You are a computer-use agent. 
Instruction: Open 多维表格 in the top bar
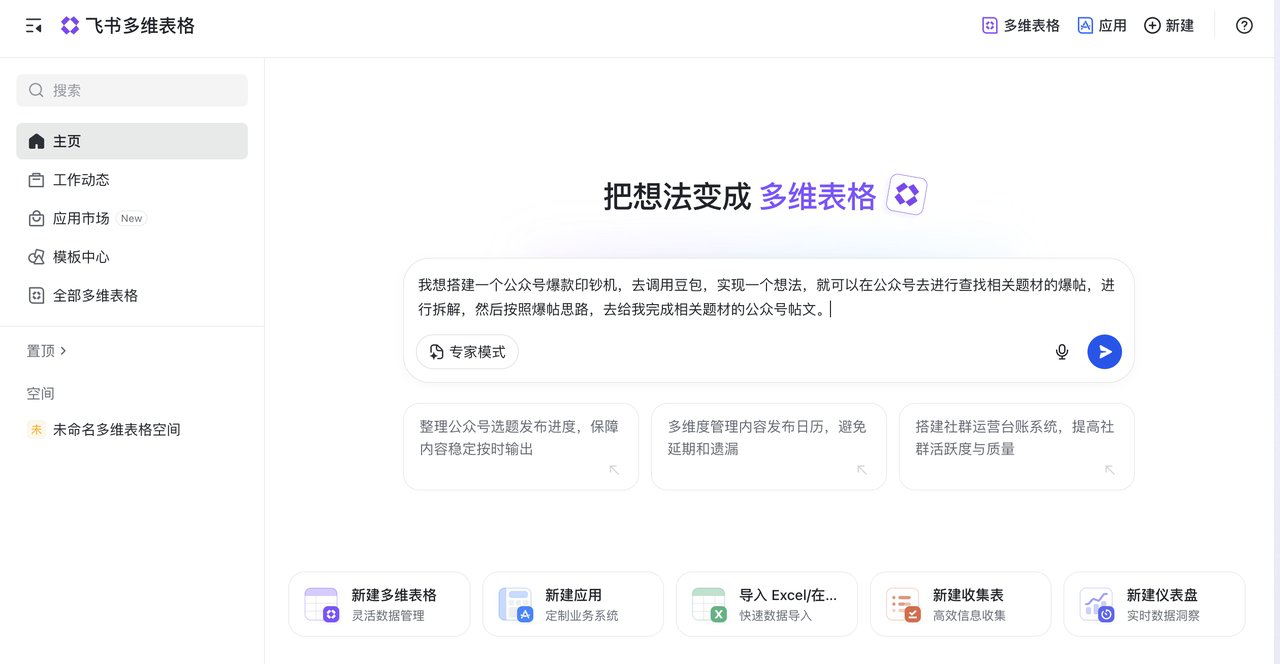(x=1021, y=26)
